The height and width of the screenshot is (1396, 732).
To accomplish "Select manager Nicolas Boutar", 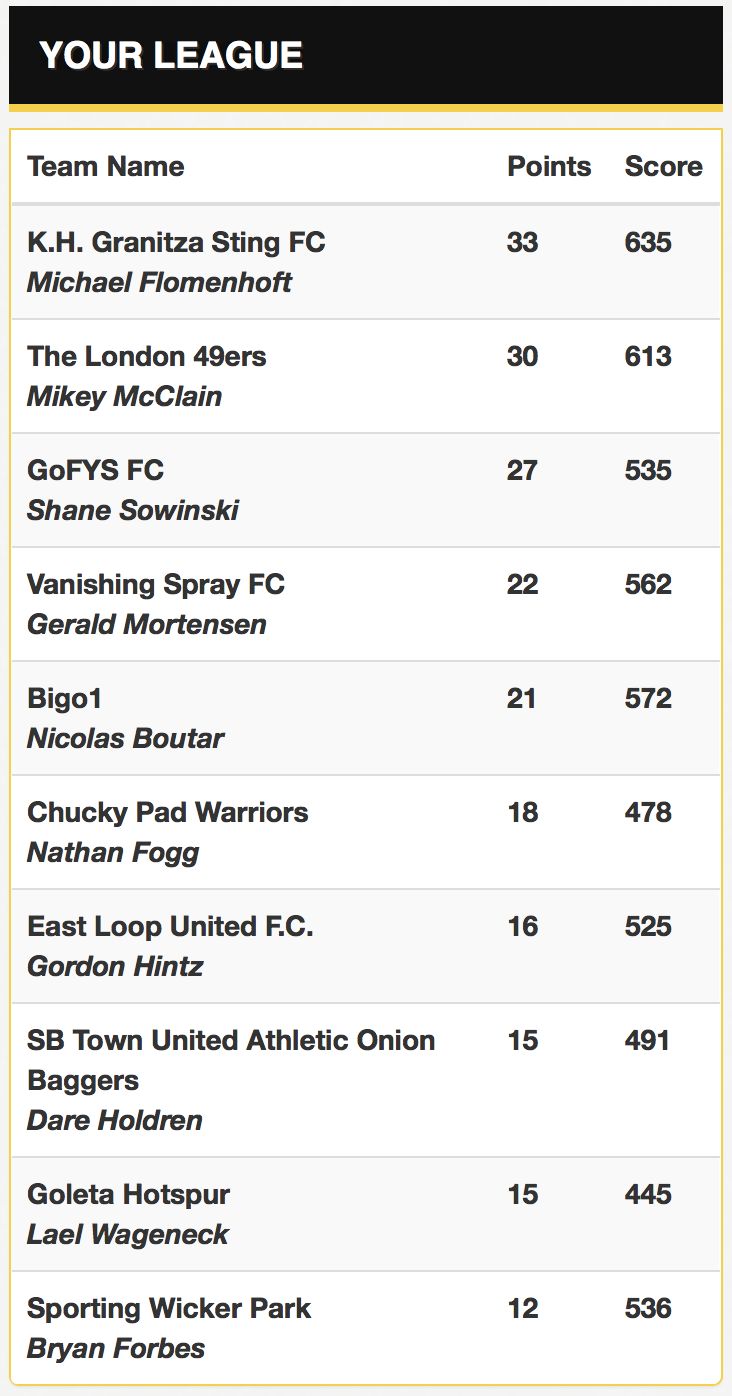I will point(125,738).
